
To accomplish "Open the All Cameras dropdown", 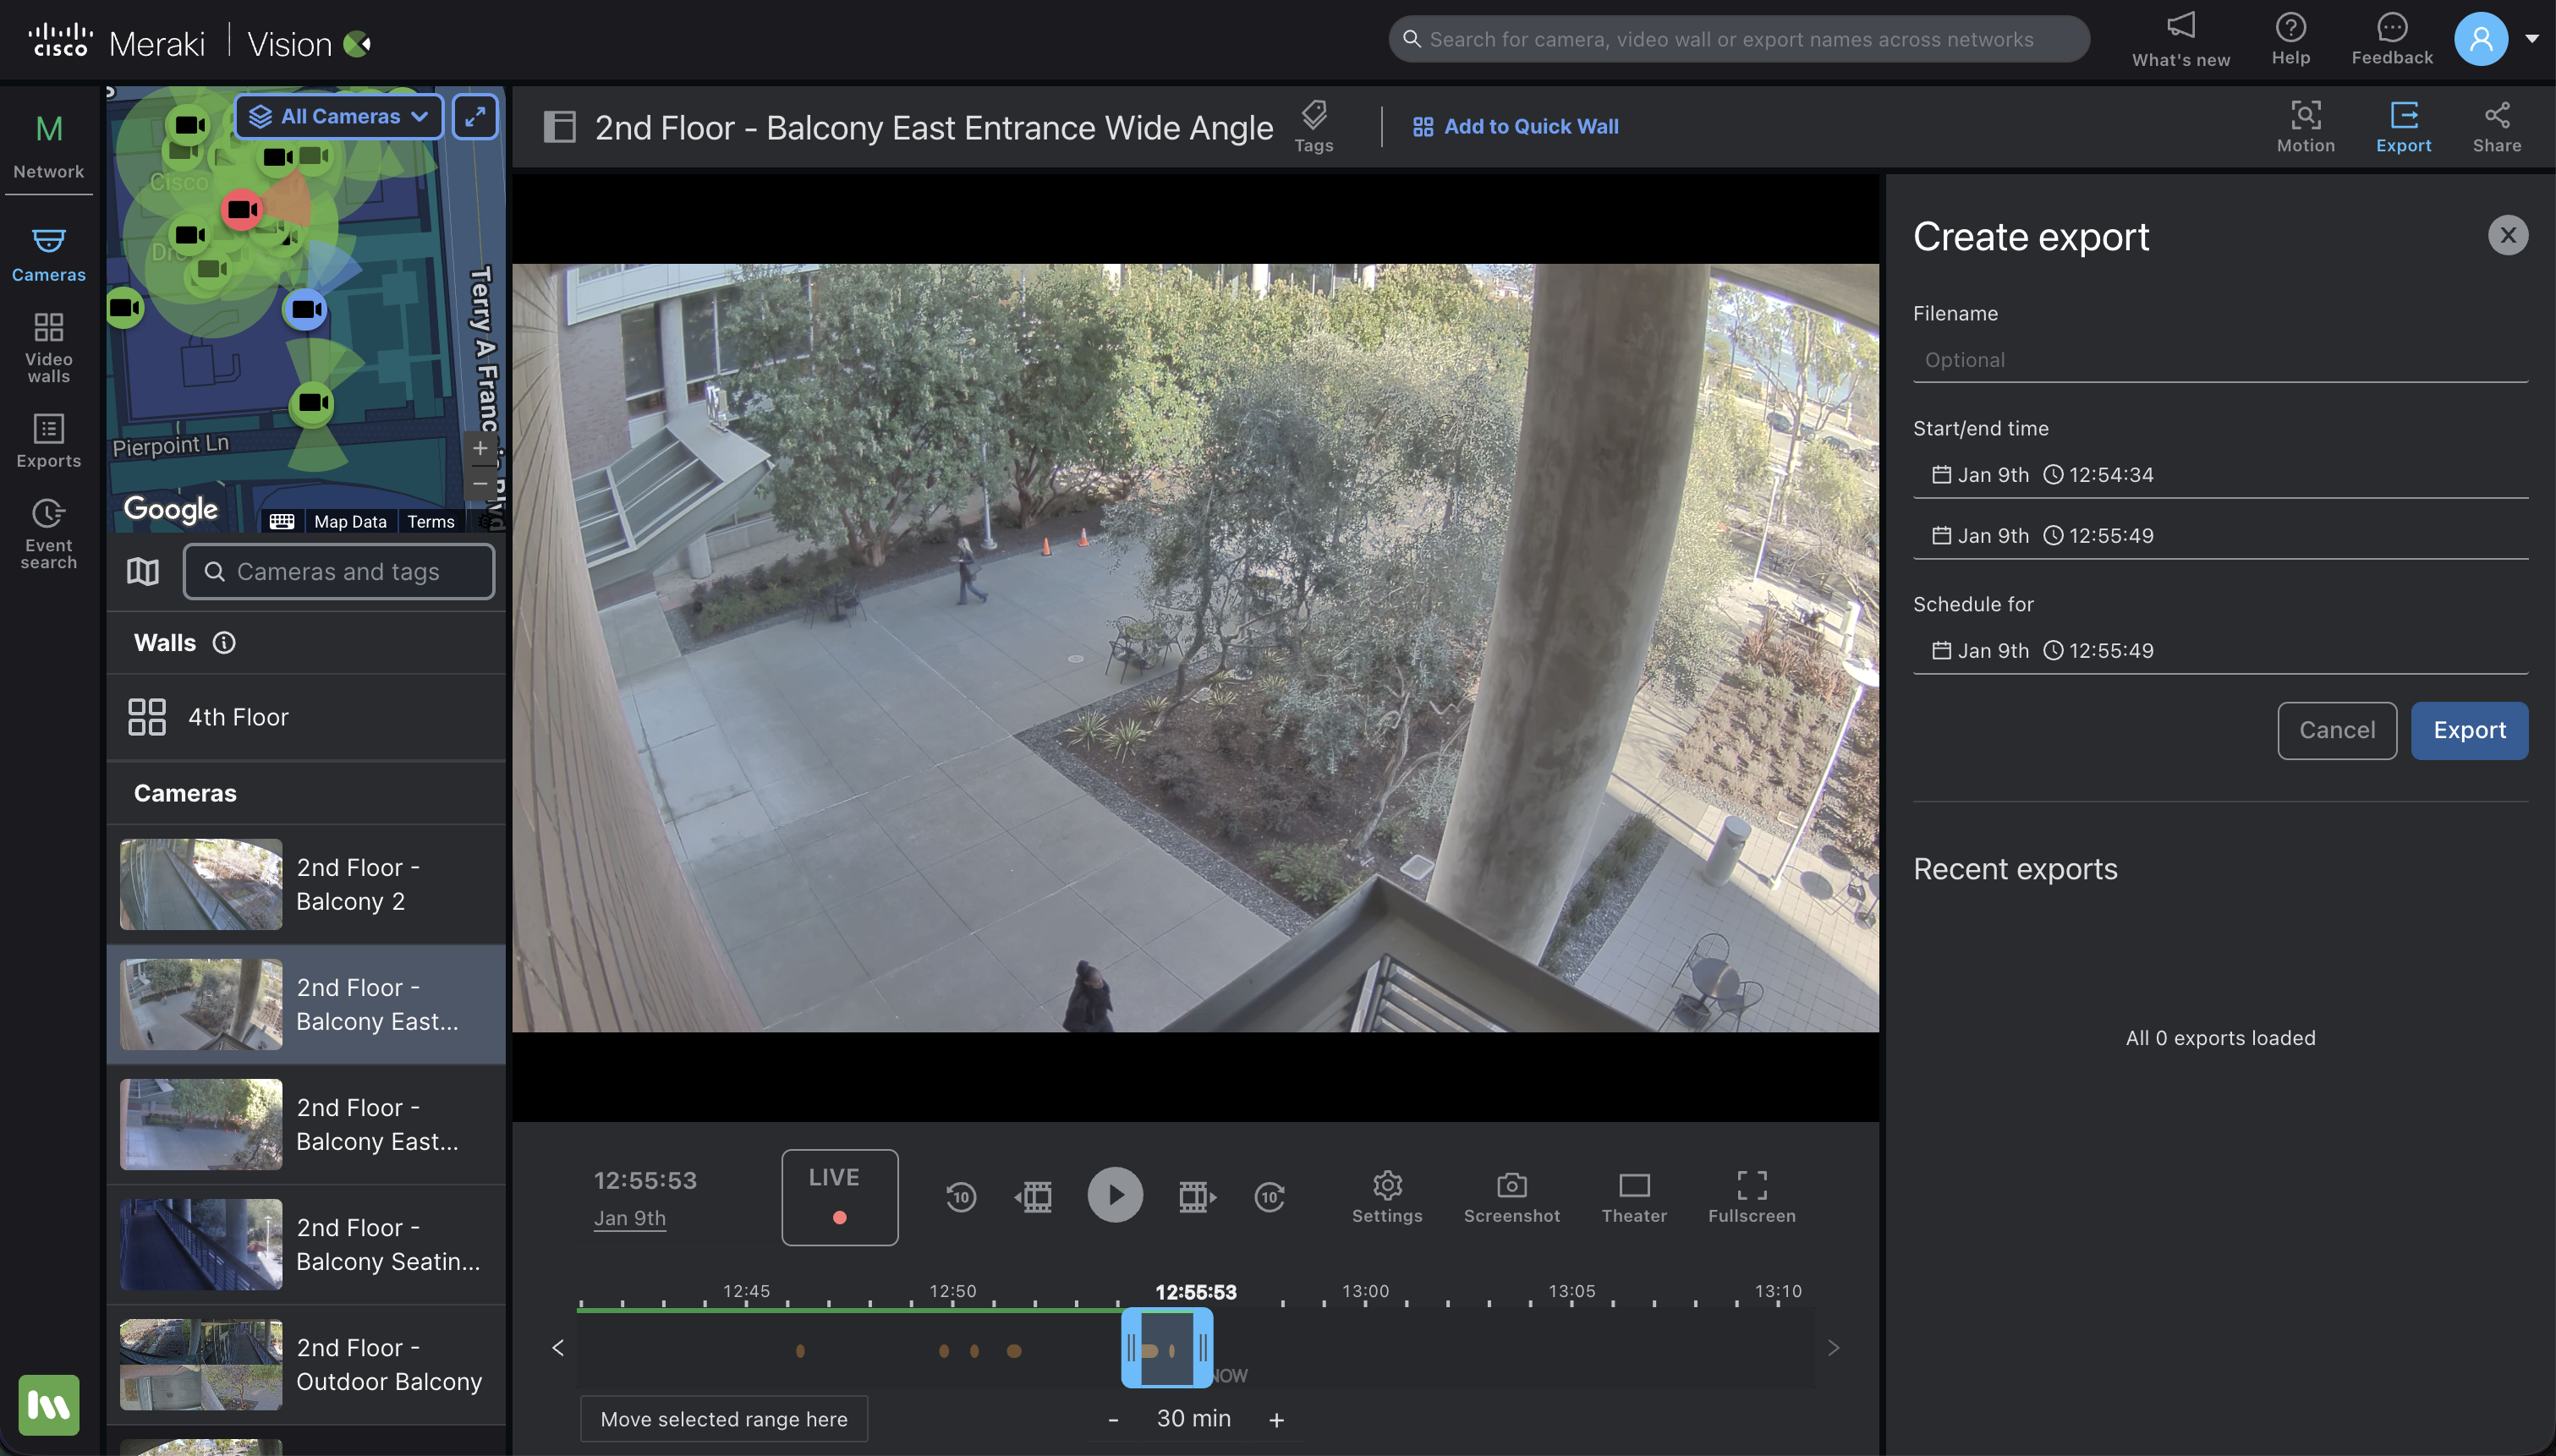I will [339, 116].
